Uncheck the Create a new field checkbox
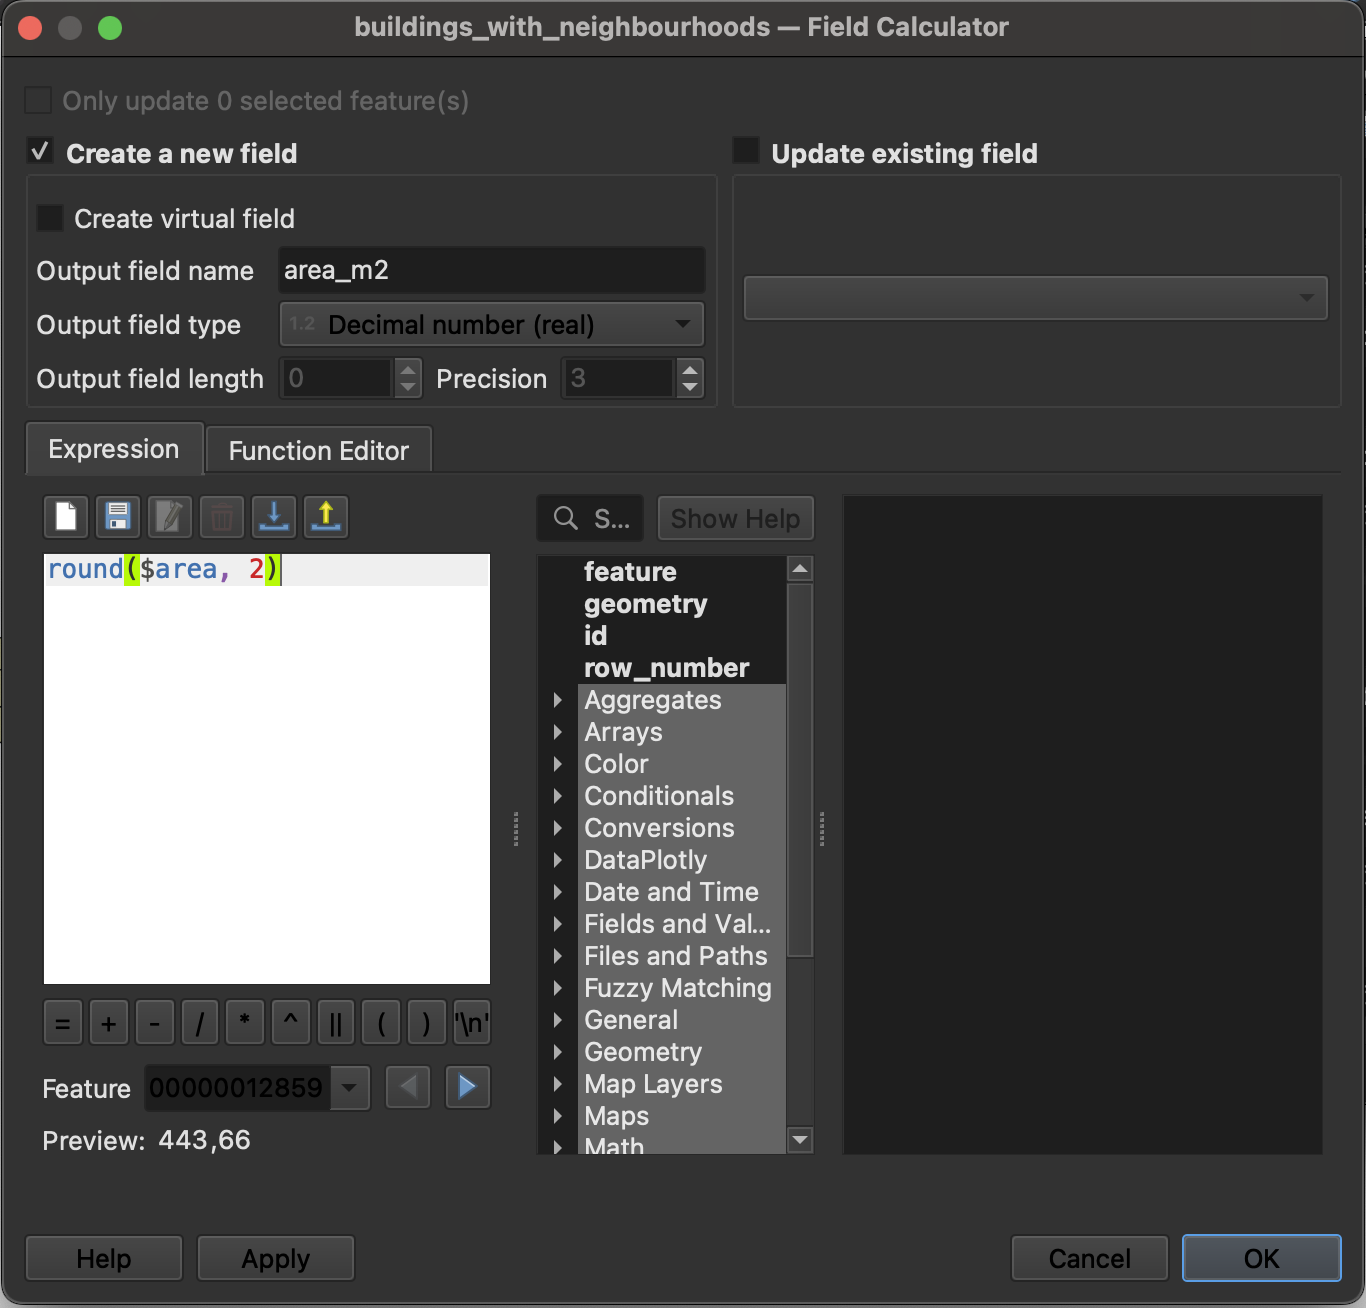1366x1308 pixels. pos(40,153)
